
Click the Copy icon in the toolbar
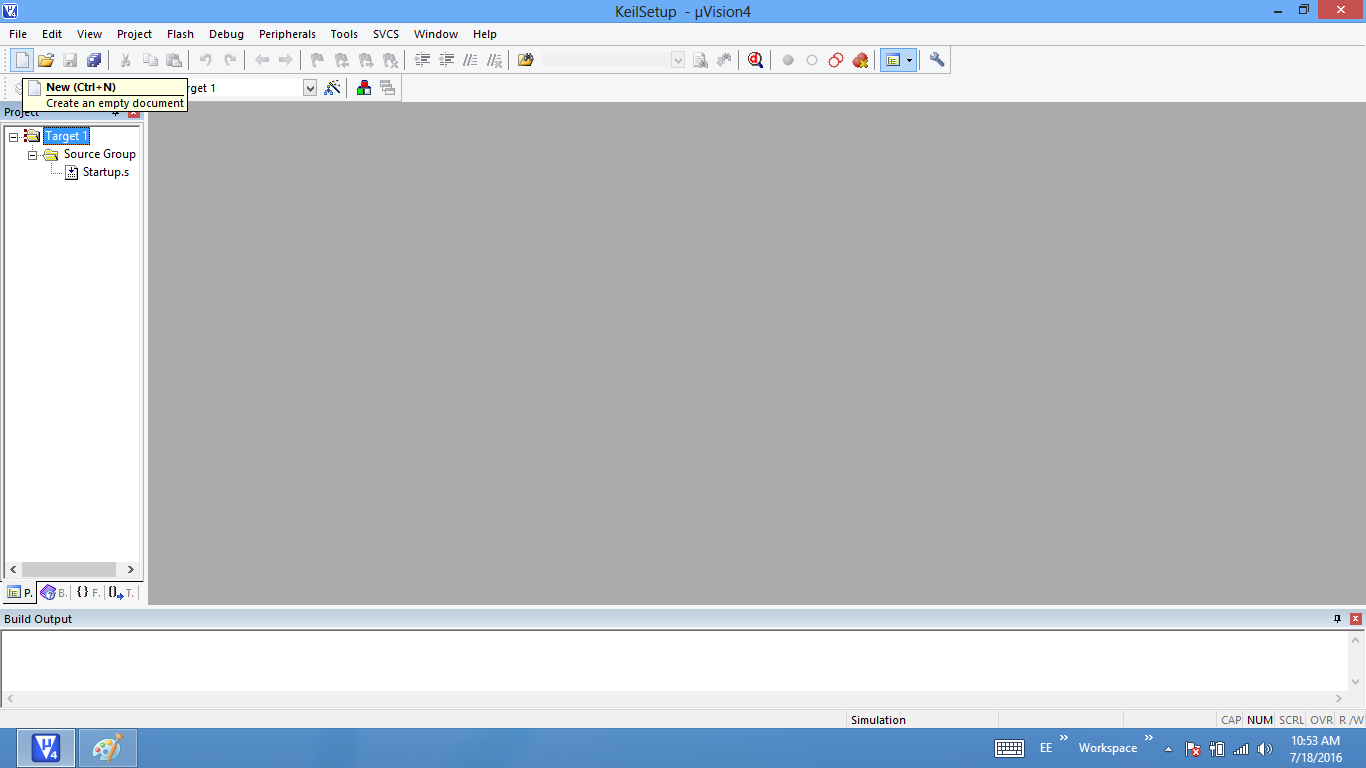point(150,60)
